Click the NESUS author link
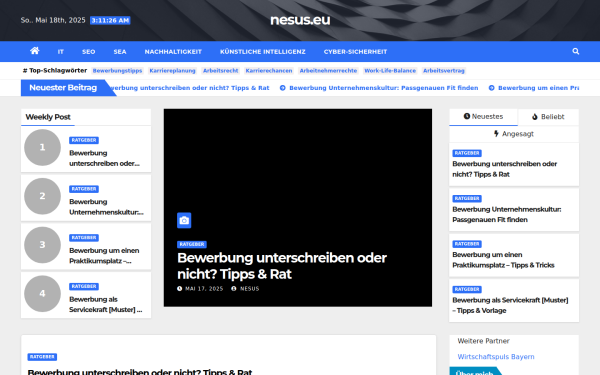Viewport: 600px width, 375px height. (x=249, y=289)
